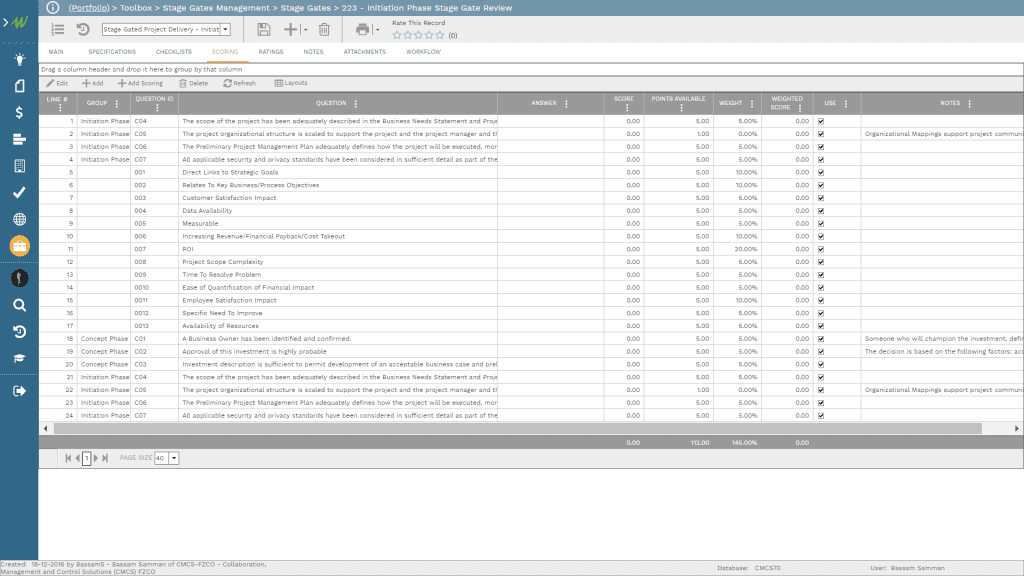This screenshot has height=576, width=1024.
Task: Click the graduation cap icon in sidebar
Action: pyautogui.click(x=19, y=358)
